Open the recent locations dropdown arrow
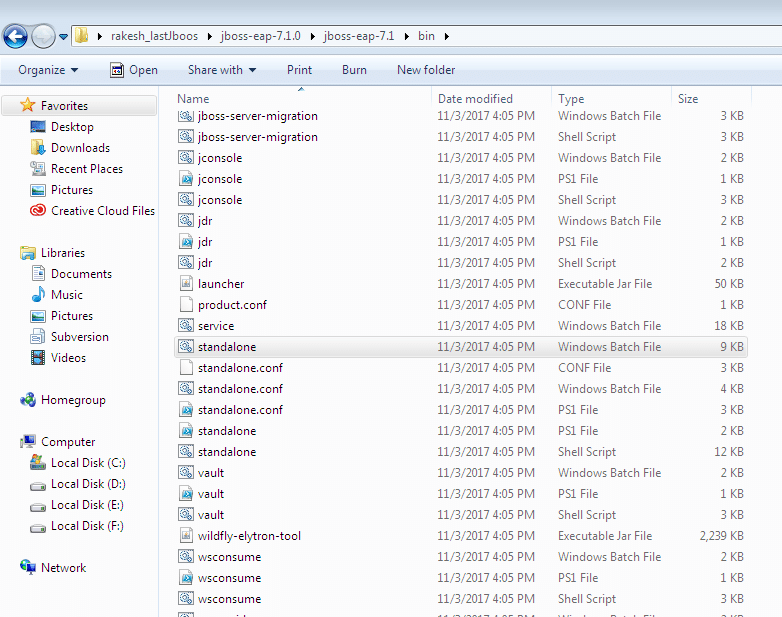 (64, 37)
